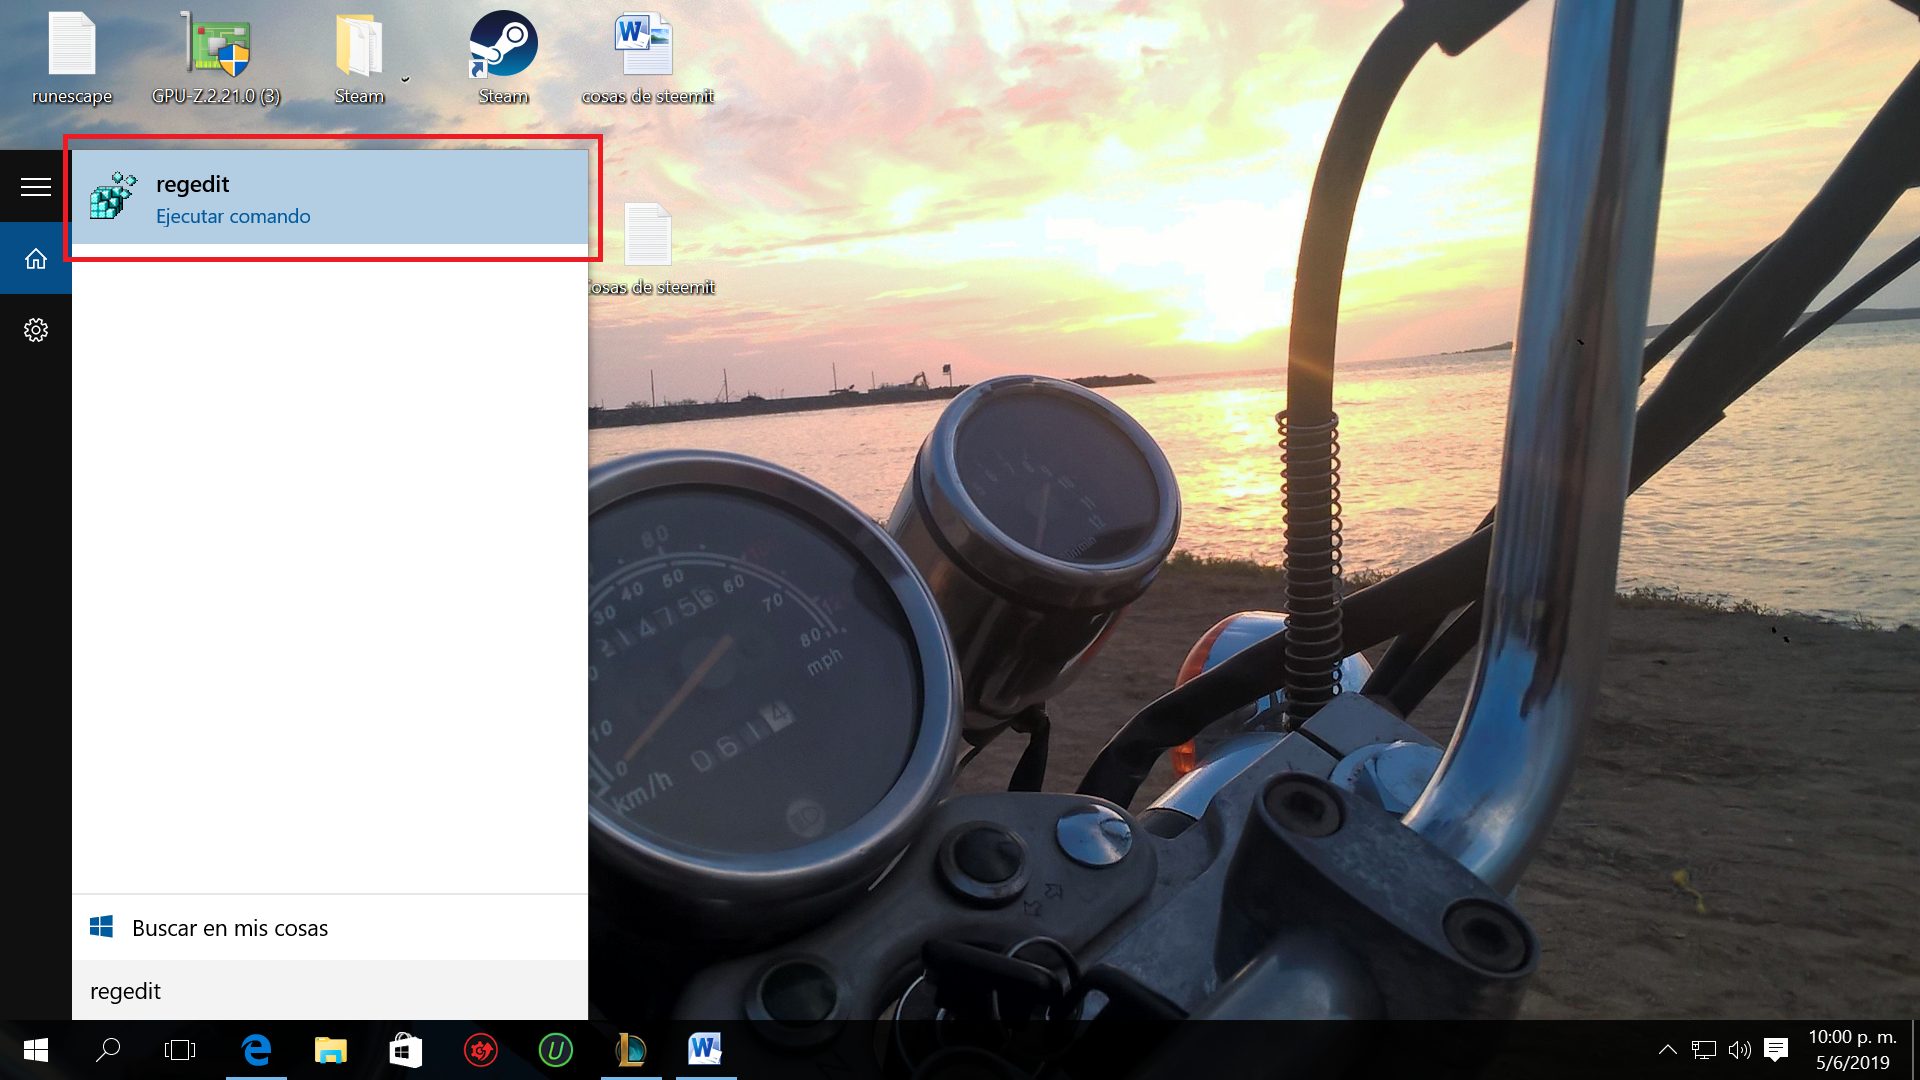
Task: Open the volume control in tray
Action: coord(1740,1050)
